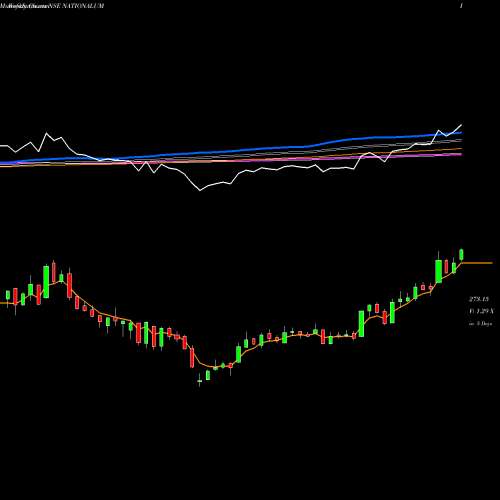The width and height of the screenshot is (500, 500).
Task: Click the white indicator line's lowest dip
Action: coord(200,190)
